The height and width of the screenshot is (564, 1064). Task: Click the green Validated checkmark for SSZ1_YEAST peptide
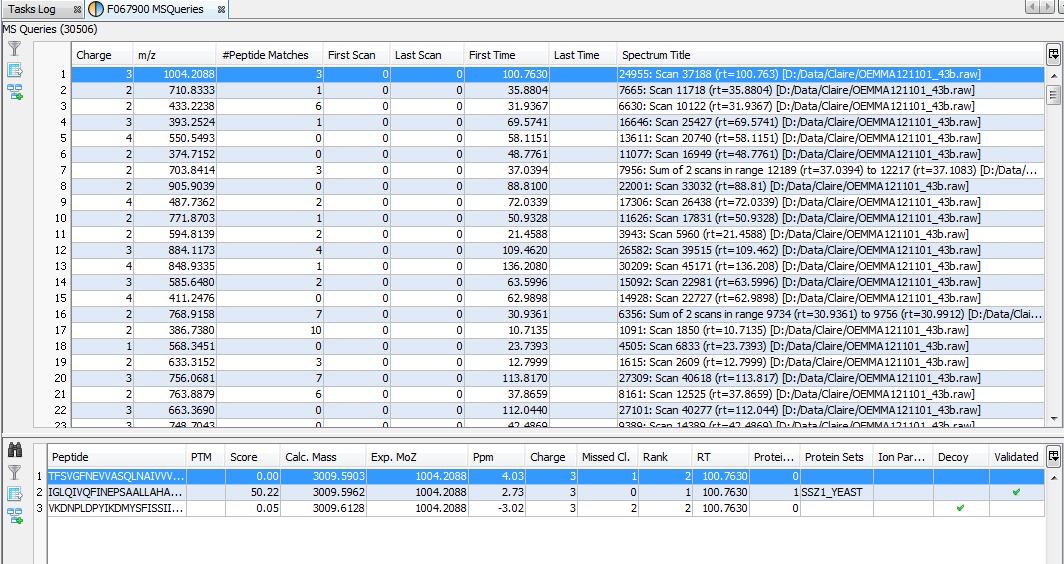1016,492
